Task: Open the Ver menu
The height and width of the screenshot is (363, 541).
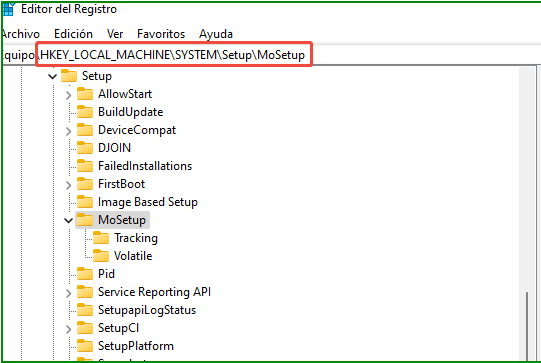Action: pos(115,34)
